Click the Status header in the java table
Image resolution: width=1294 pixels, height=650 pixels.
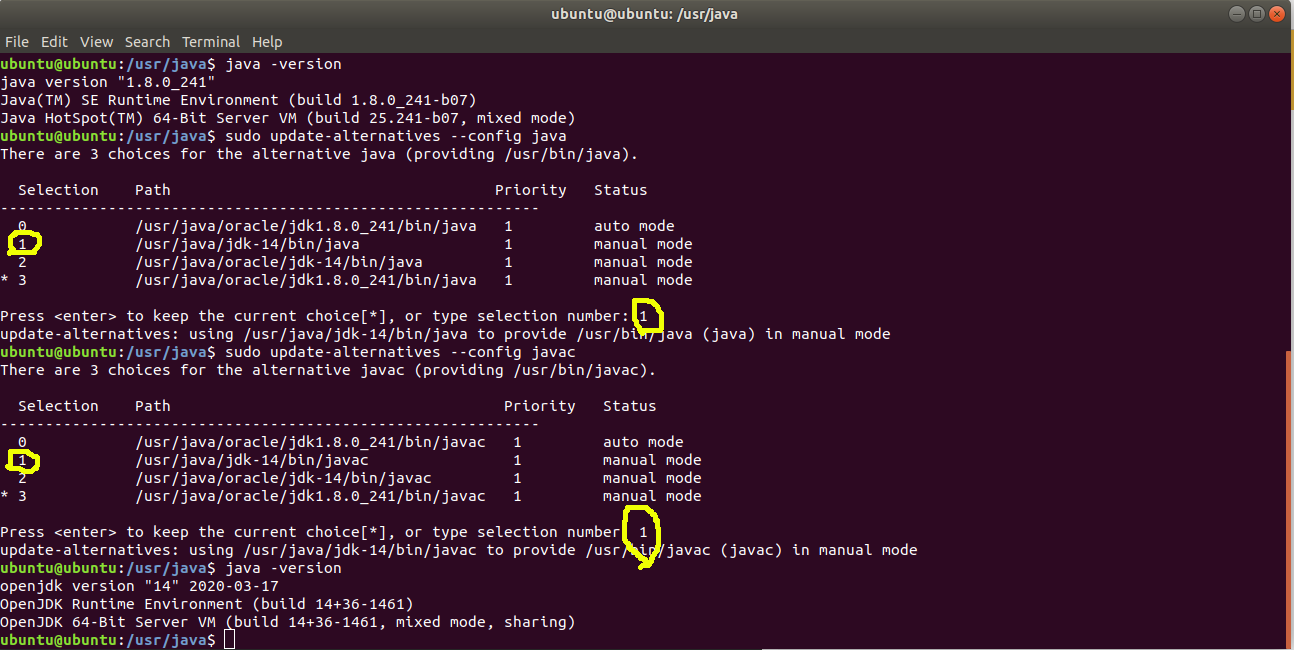pos(620,190)
